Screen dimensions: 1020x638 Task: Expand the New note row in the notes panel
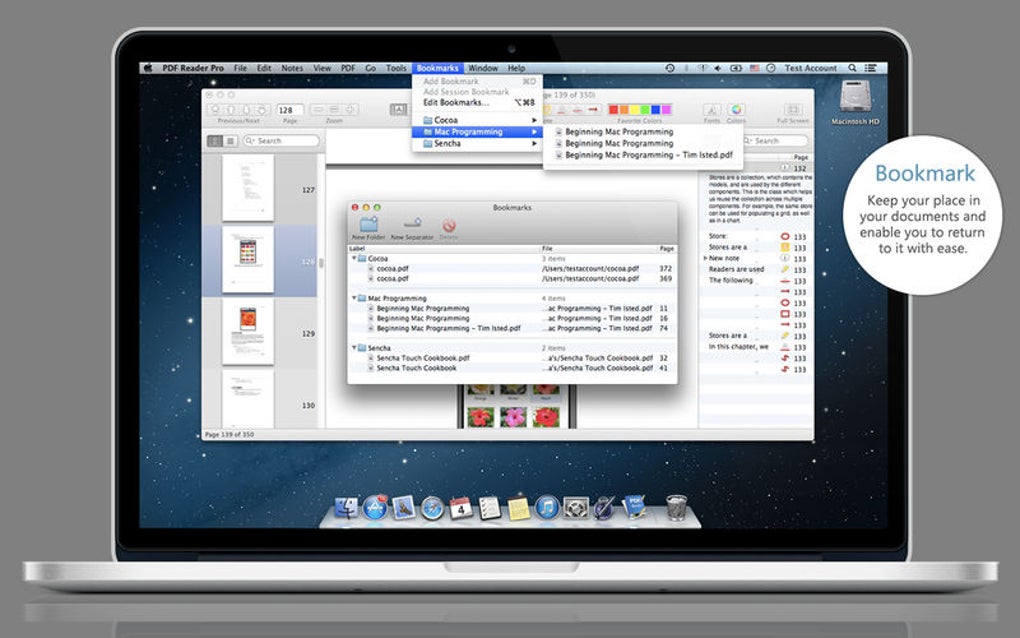pyautogui.click(x=705, y=258)
